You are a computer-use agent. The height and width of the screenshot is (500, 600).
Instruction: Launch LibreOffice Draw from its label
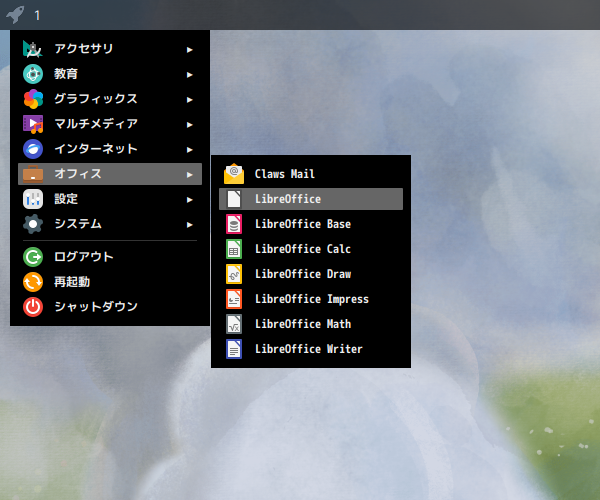(x=303, y=274)
